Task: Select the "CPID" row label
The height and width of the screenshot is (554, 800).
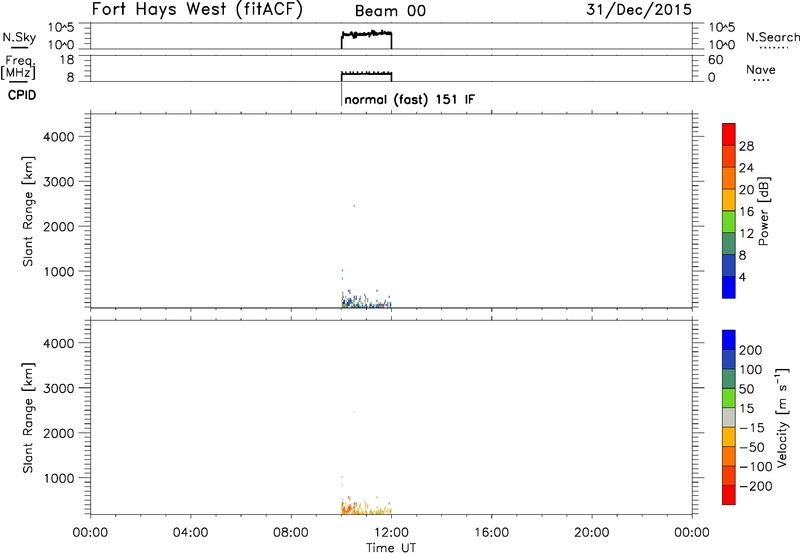Action: point(22,95)
